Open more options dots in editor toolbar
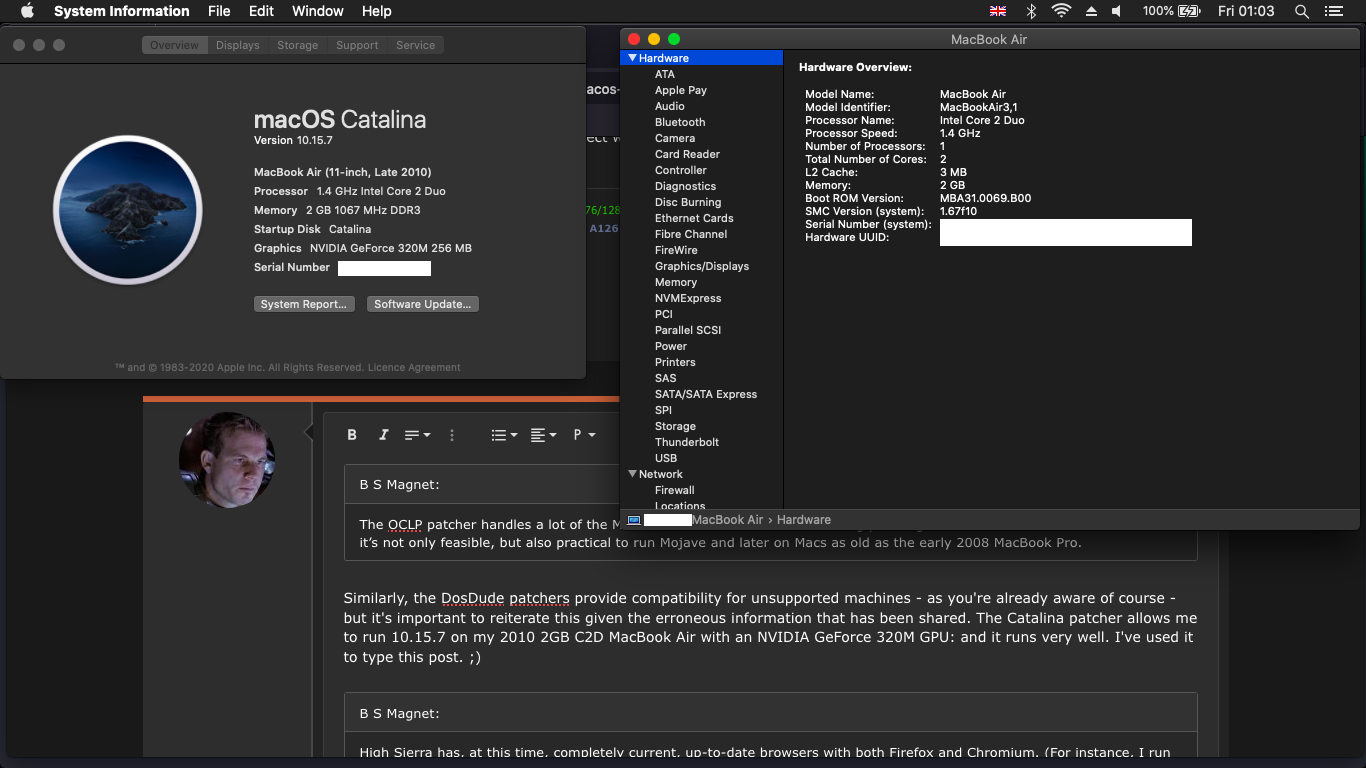 (452, 435)
